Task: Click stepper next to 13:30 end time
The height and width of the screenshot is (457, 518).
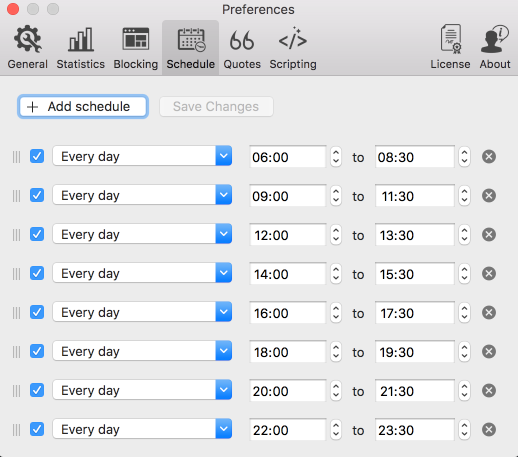Action: (464, 235)
